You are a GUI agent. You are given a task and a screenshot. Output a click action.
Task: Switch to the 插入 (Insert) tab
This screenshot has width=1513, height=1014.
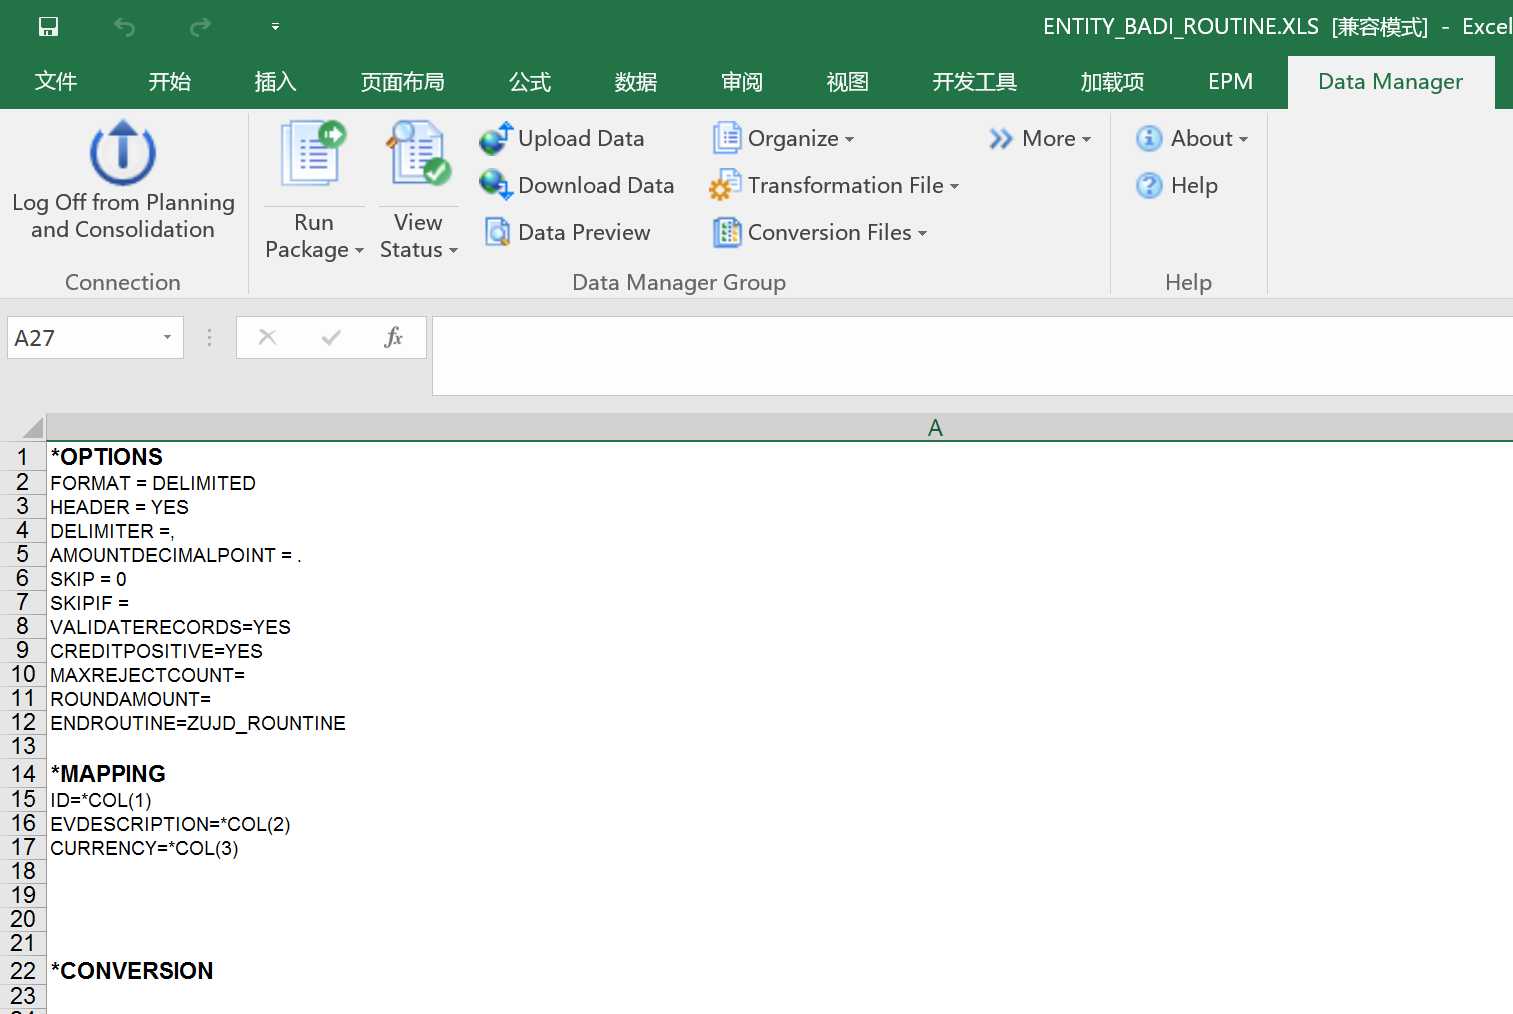(276, 82)
